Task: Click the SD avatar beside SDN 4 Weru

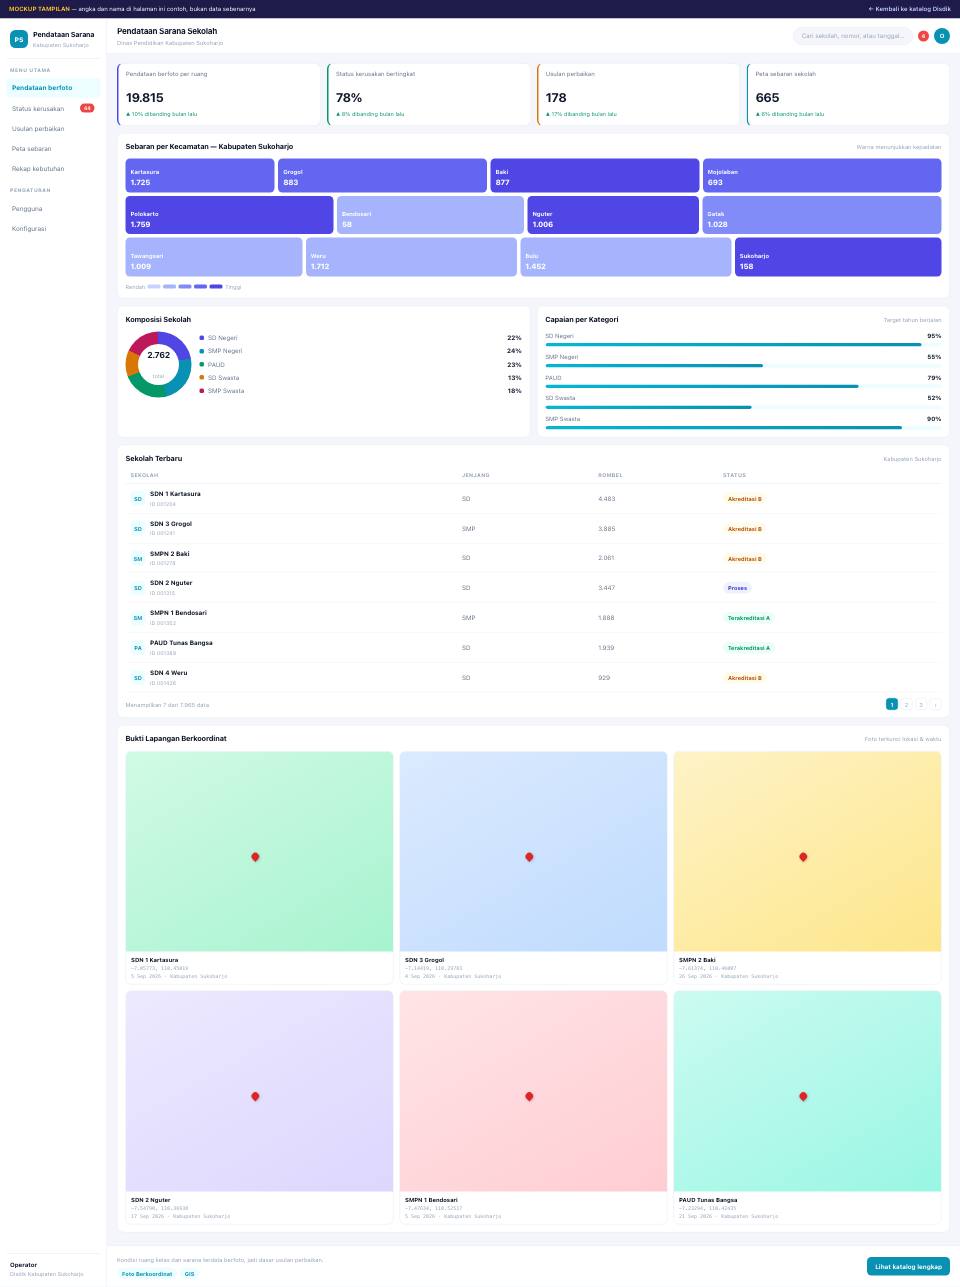Action: [138, 678]
